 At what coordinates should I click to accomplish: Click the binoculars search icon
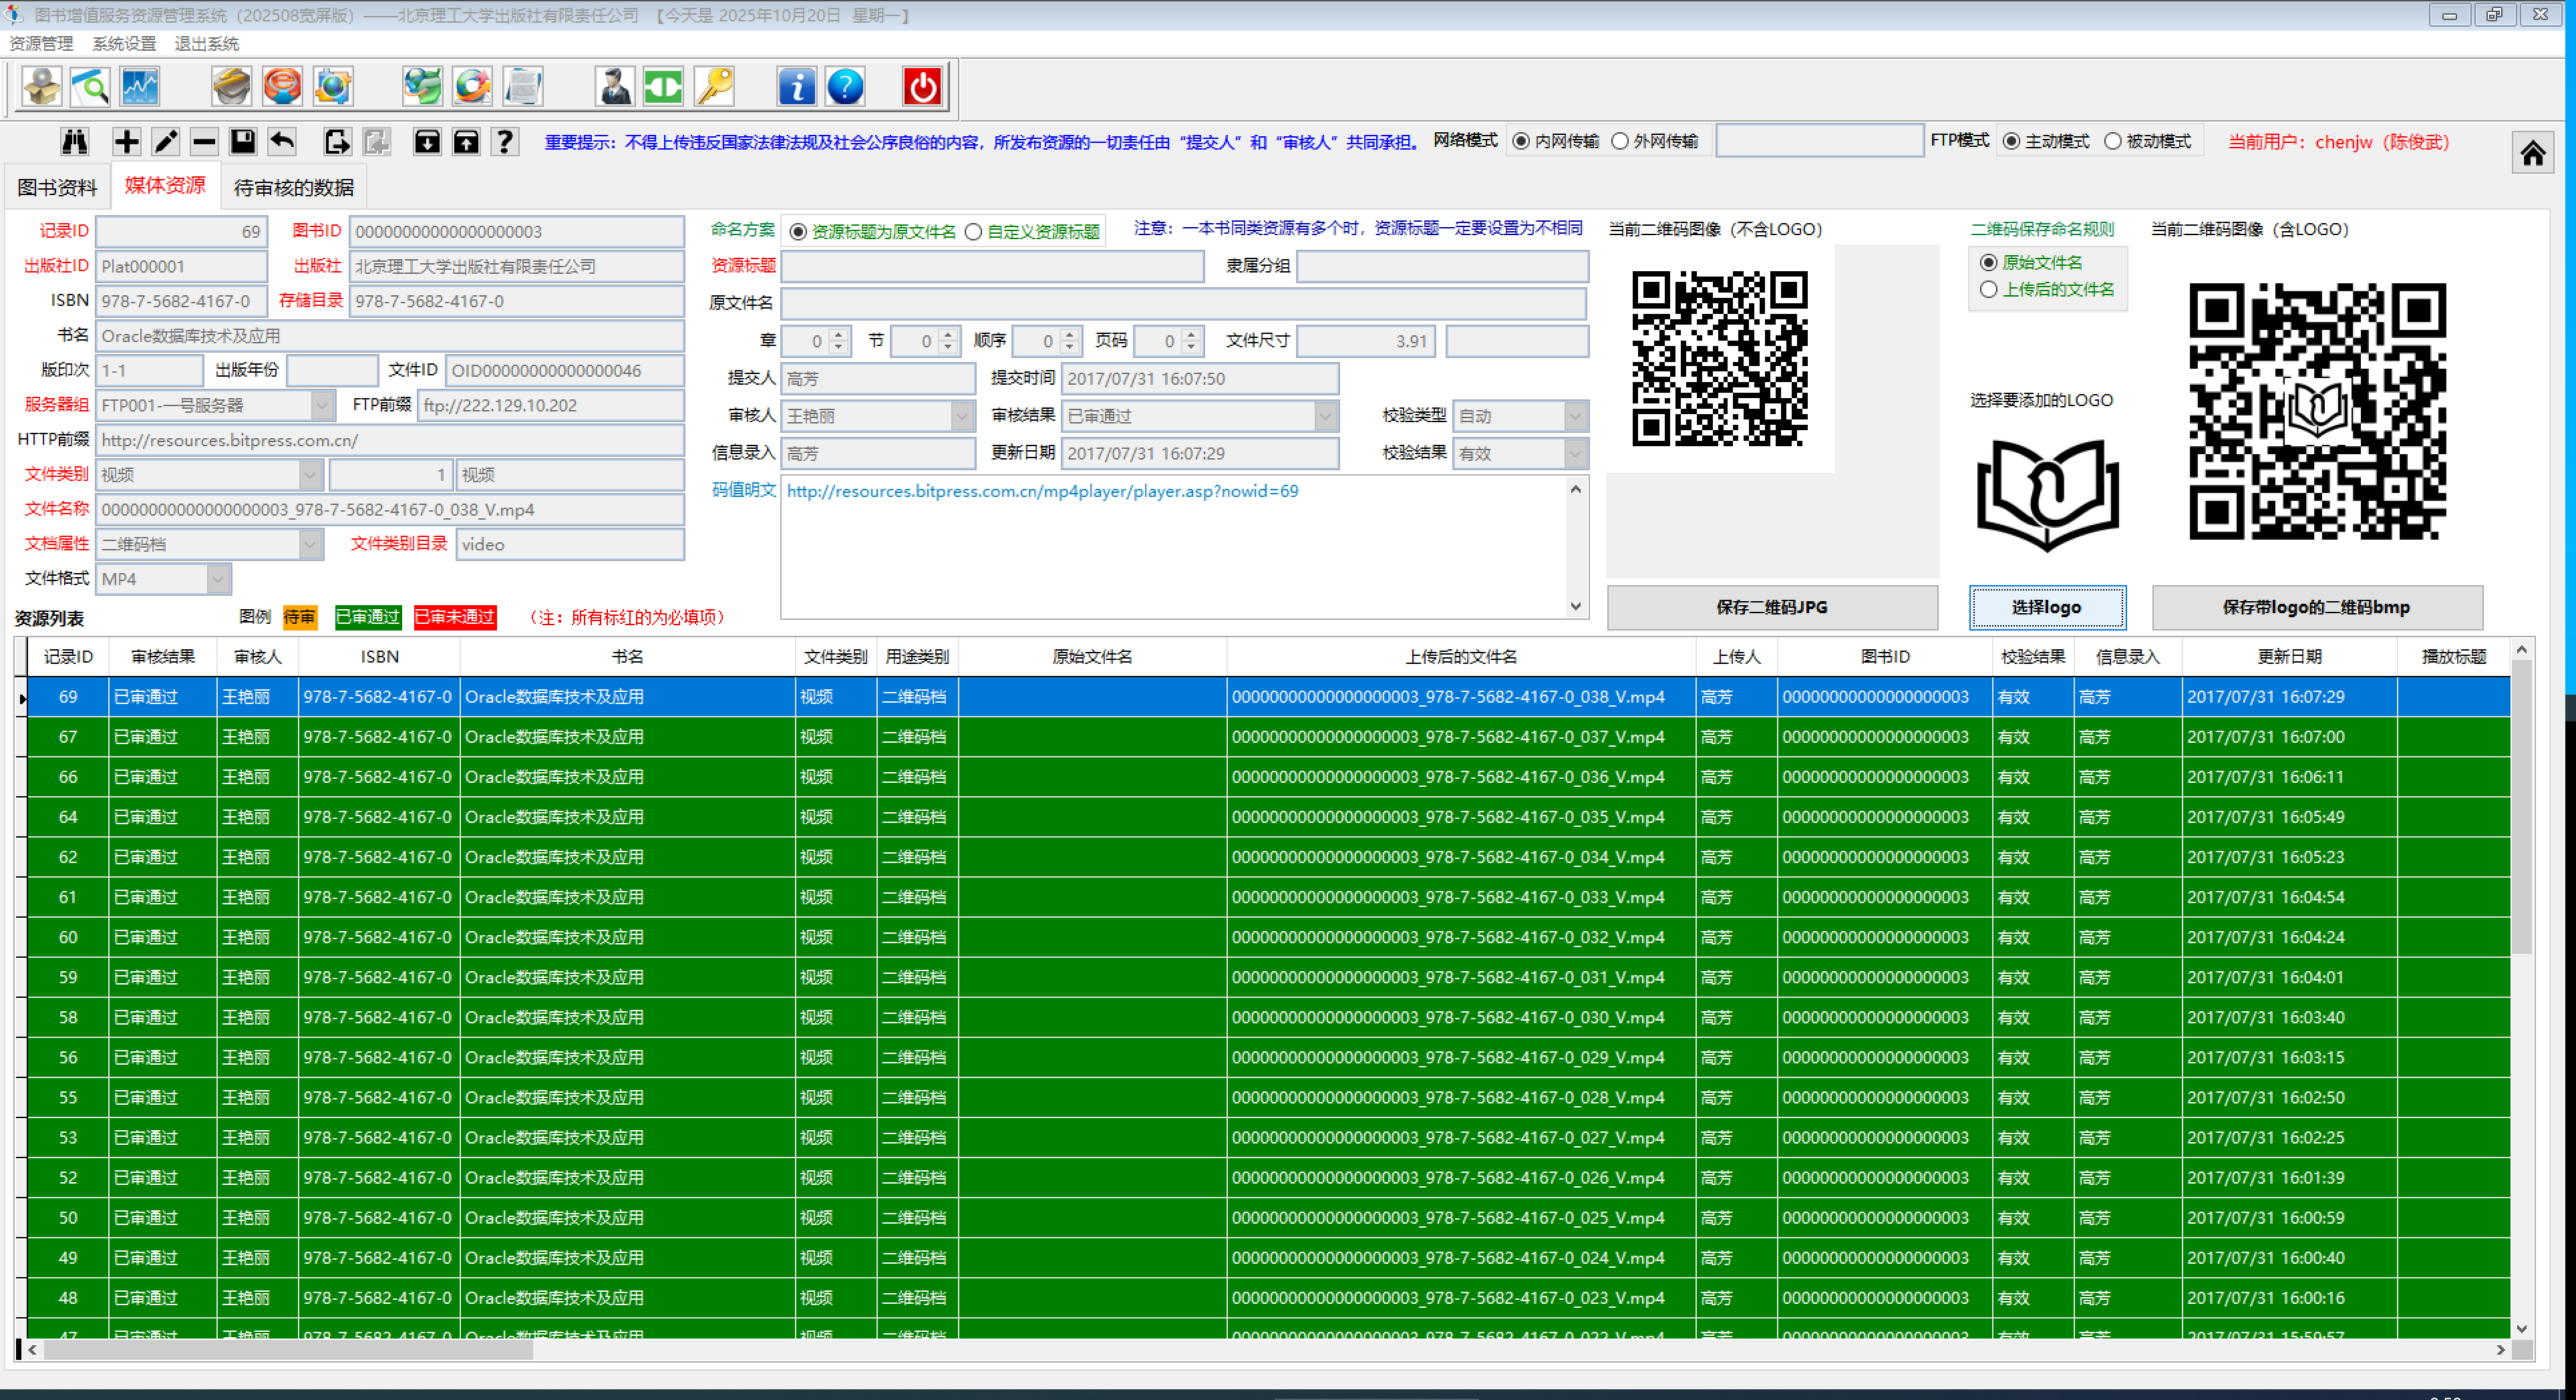tap(75, 142)
